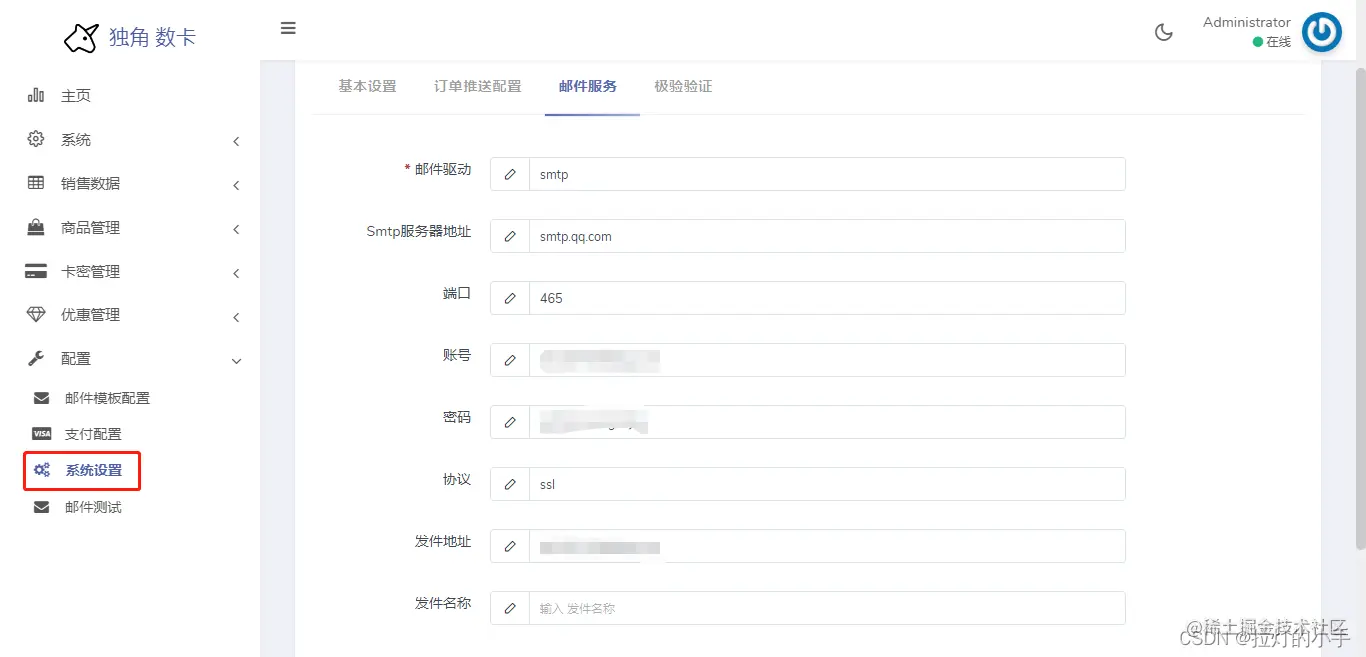
Task: Toggle dark mode with the moon icon
Action: pyautogui.click(x=1163, y=31)
